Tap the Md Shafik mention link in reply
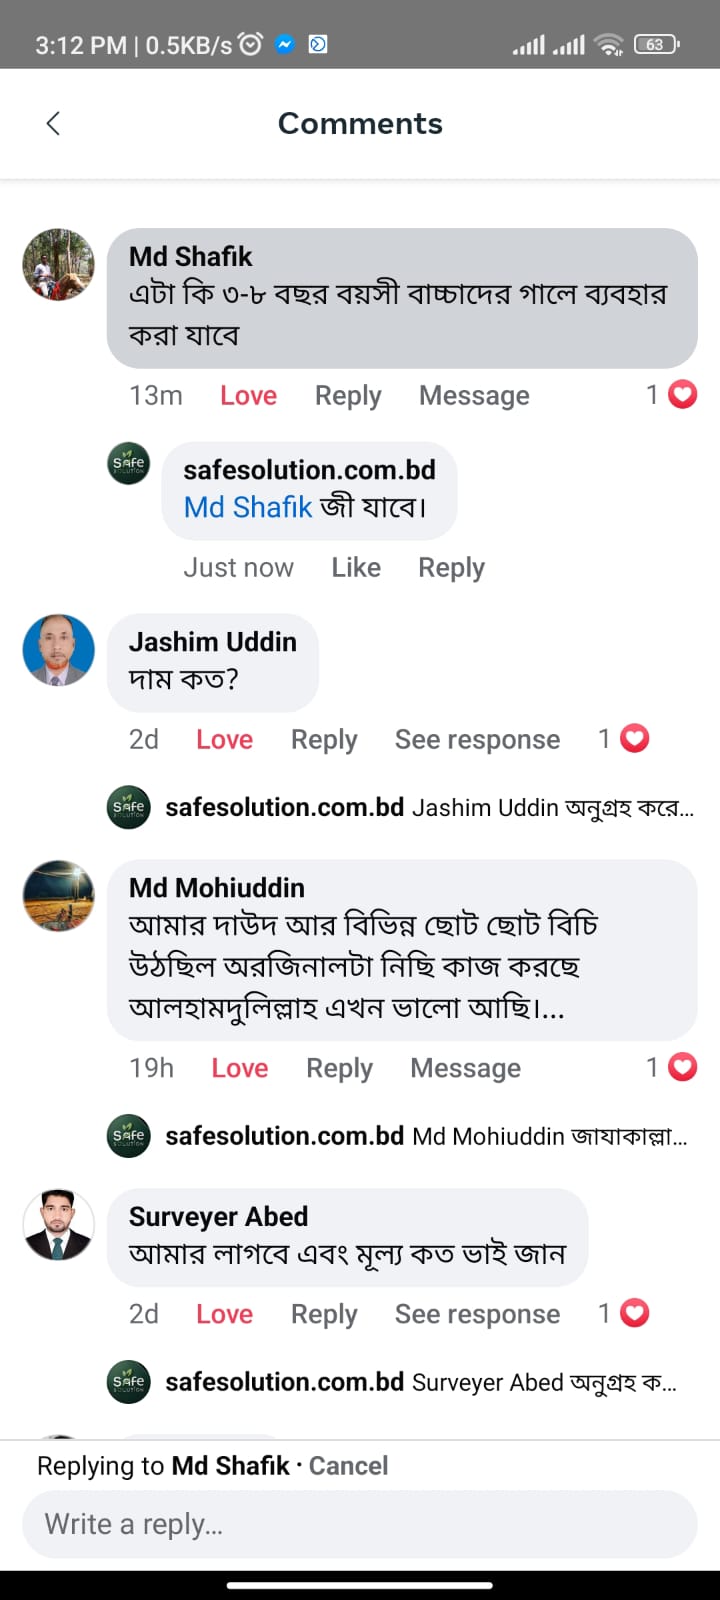Image resolution: width=720 pixels, height=1600 pixels. [x=248, y=507]
